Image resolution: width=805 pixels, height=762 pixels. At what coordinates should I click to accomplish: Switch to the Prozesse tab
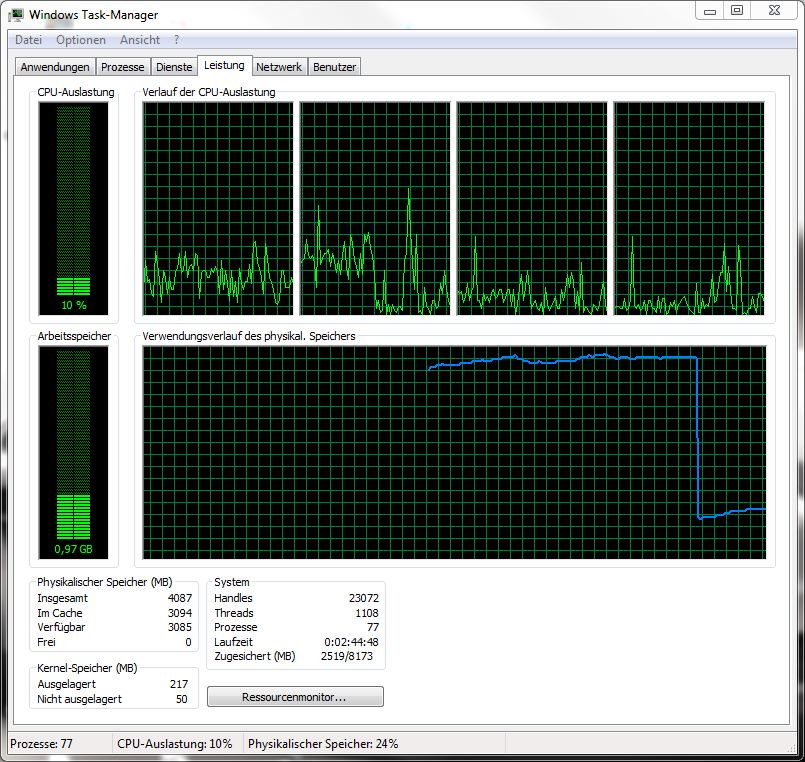click(x=123, y=67)
